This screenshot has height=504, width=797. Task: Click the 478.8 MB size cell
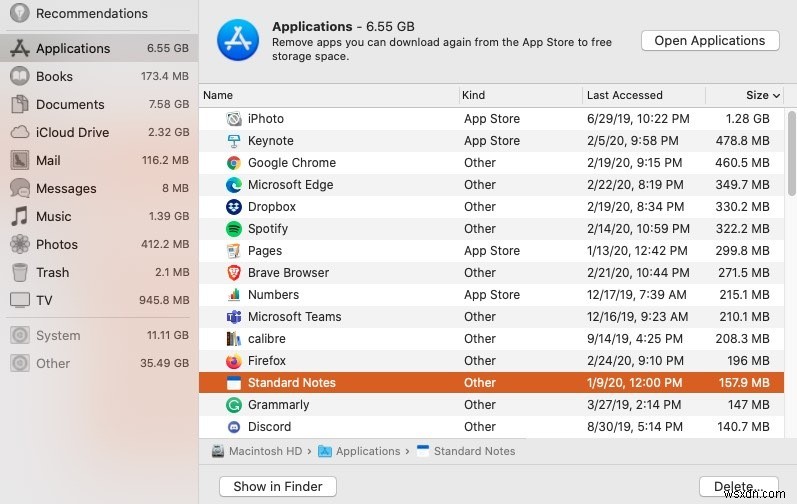(x=742, y=141)
